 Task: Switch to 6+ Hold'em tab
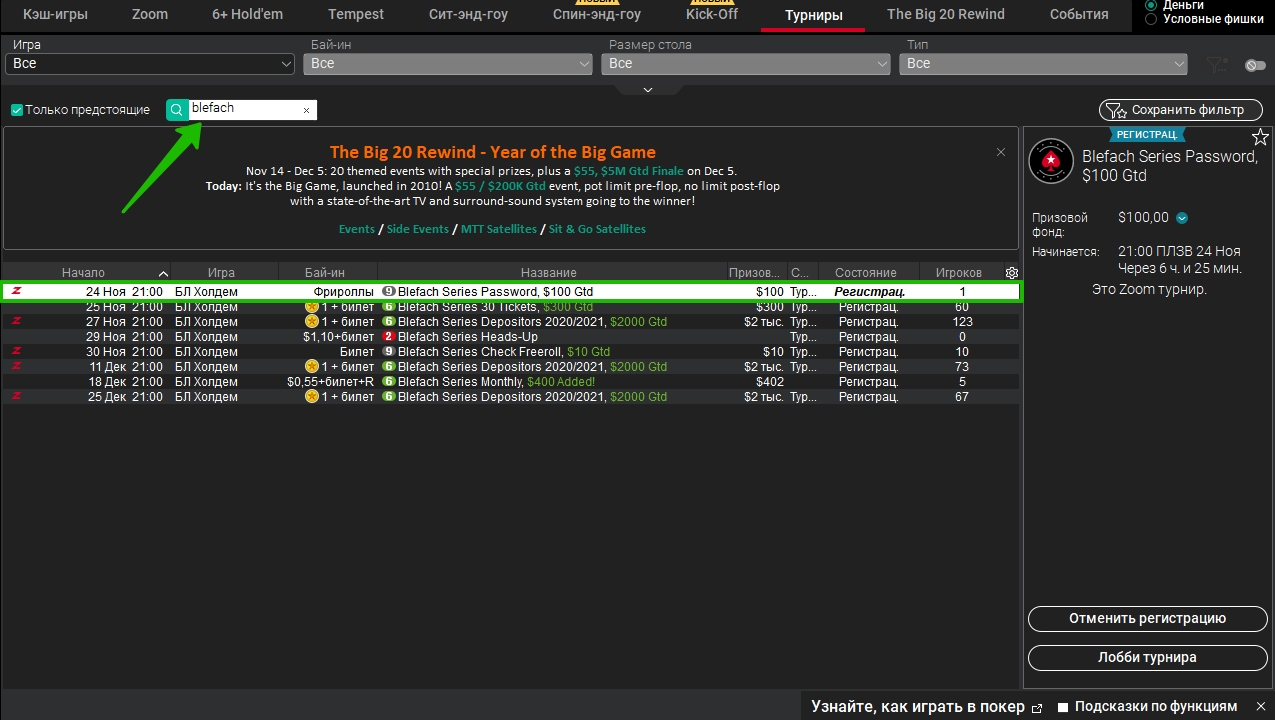pyautogui.click(x=248, y=15)
